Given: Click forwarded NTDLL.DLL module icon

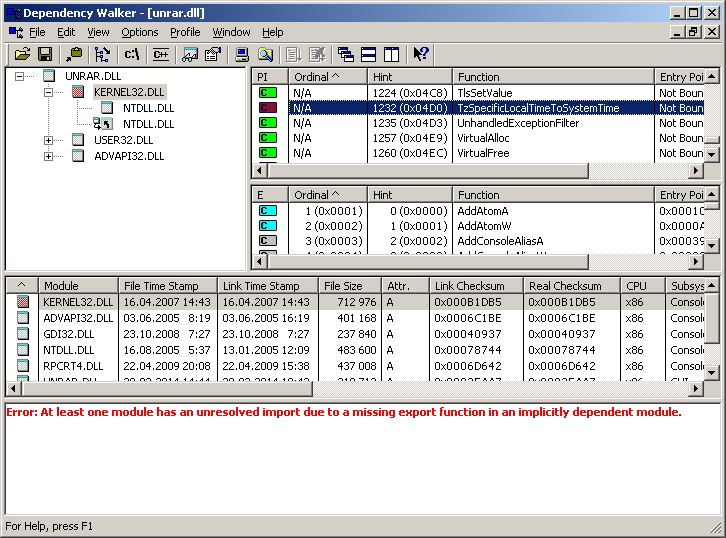Looking at the screenshot, I should 103,124.
